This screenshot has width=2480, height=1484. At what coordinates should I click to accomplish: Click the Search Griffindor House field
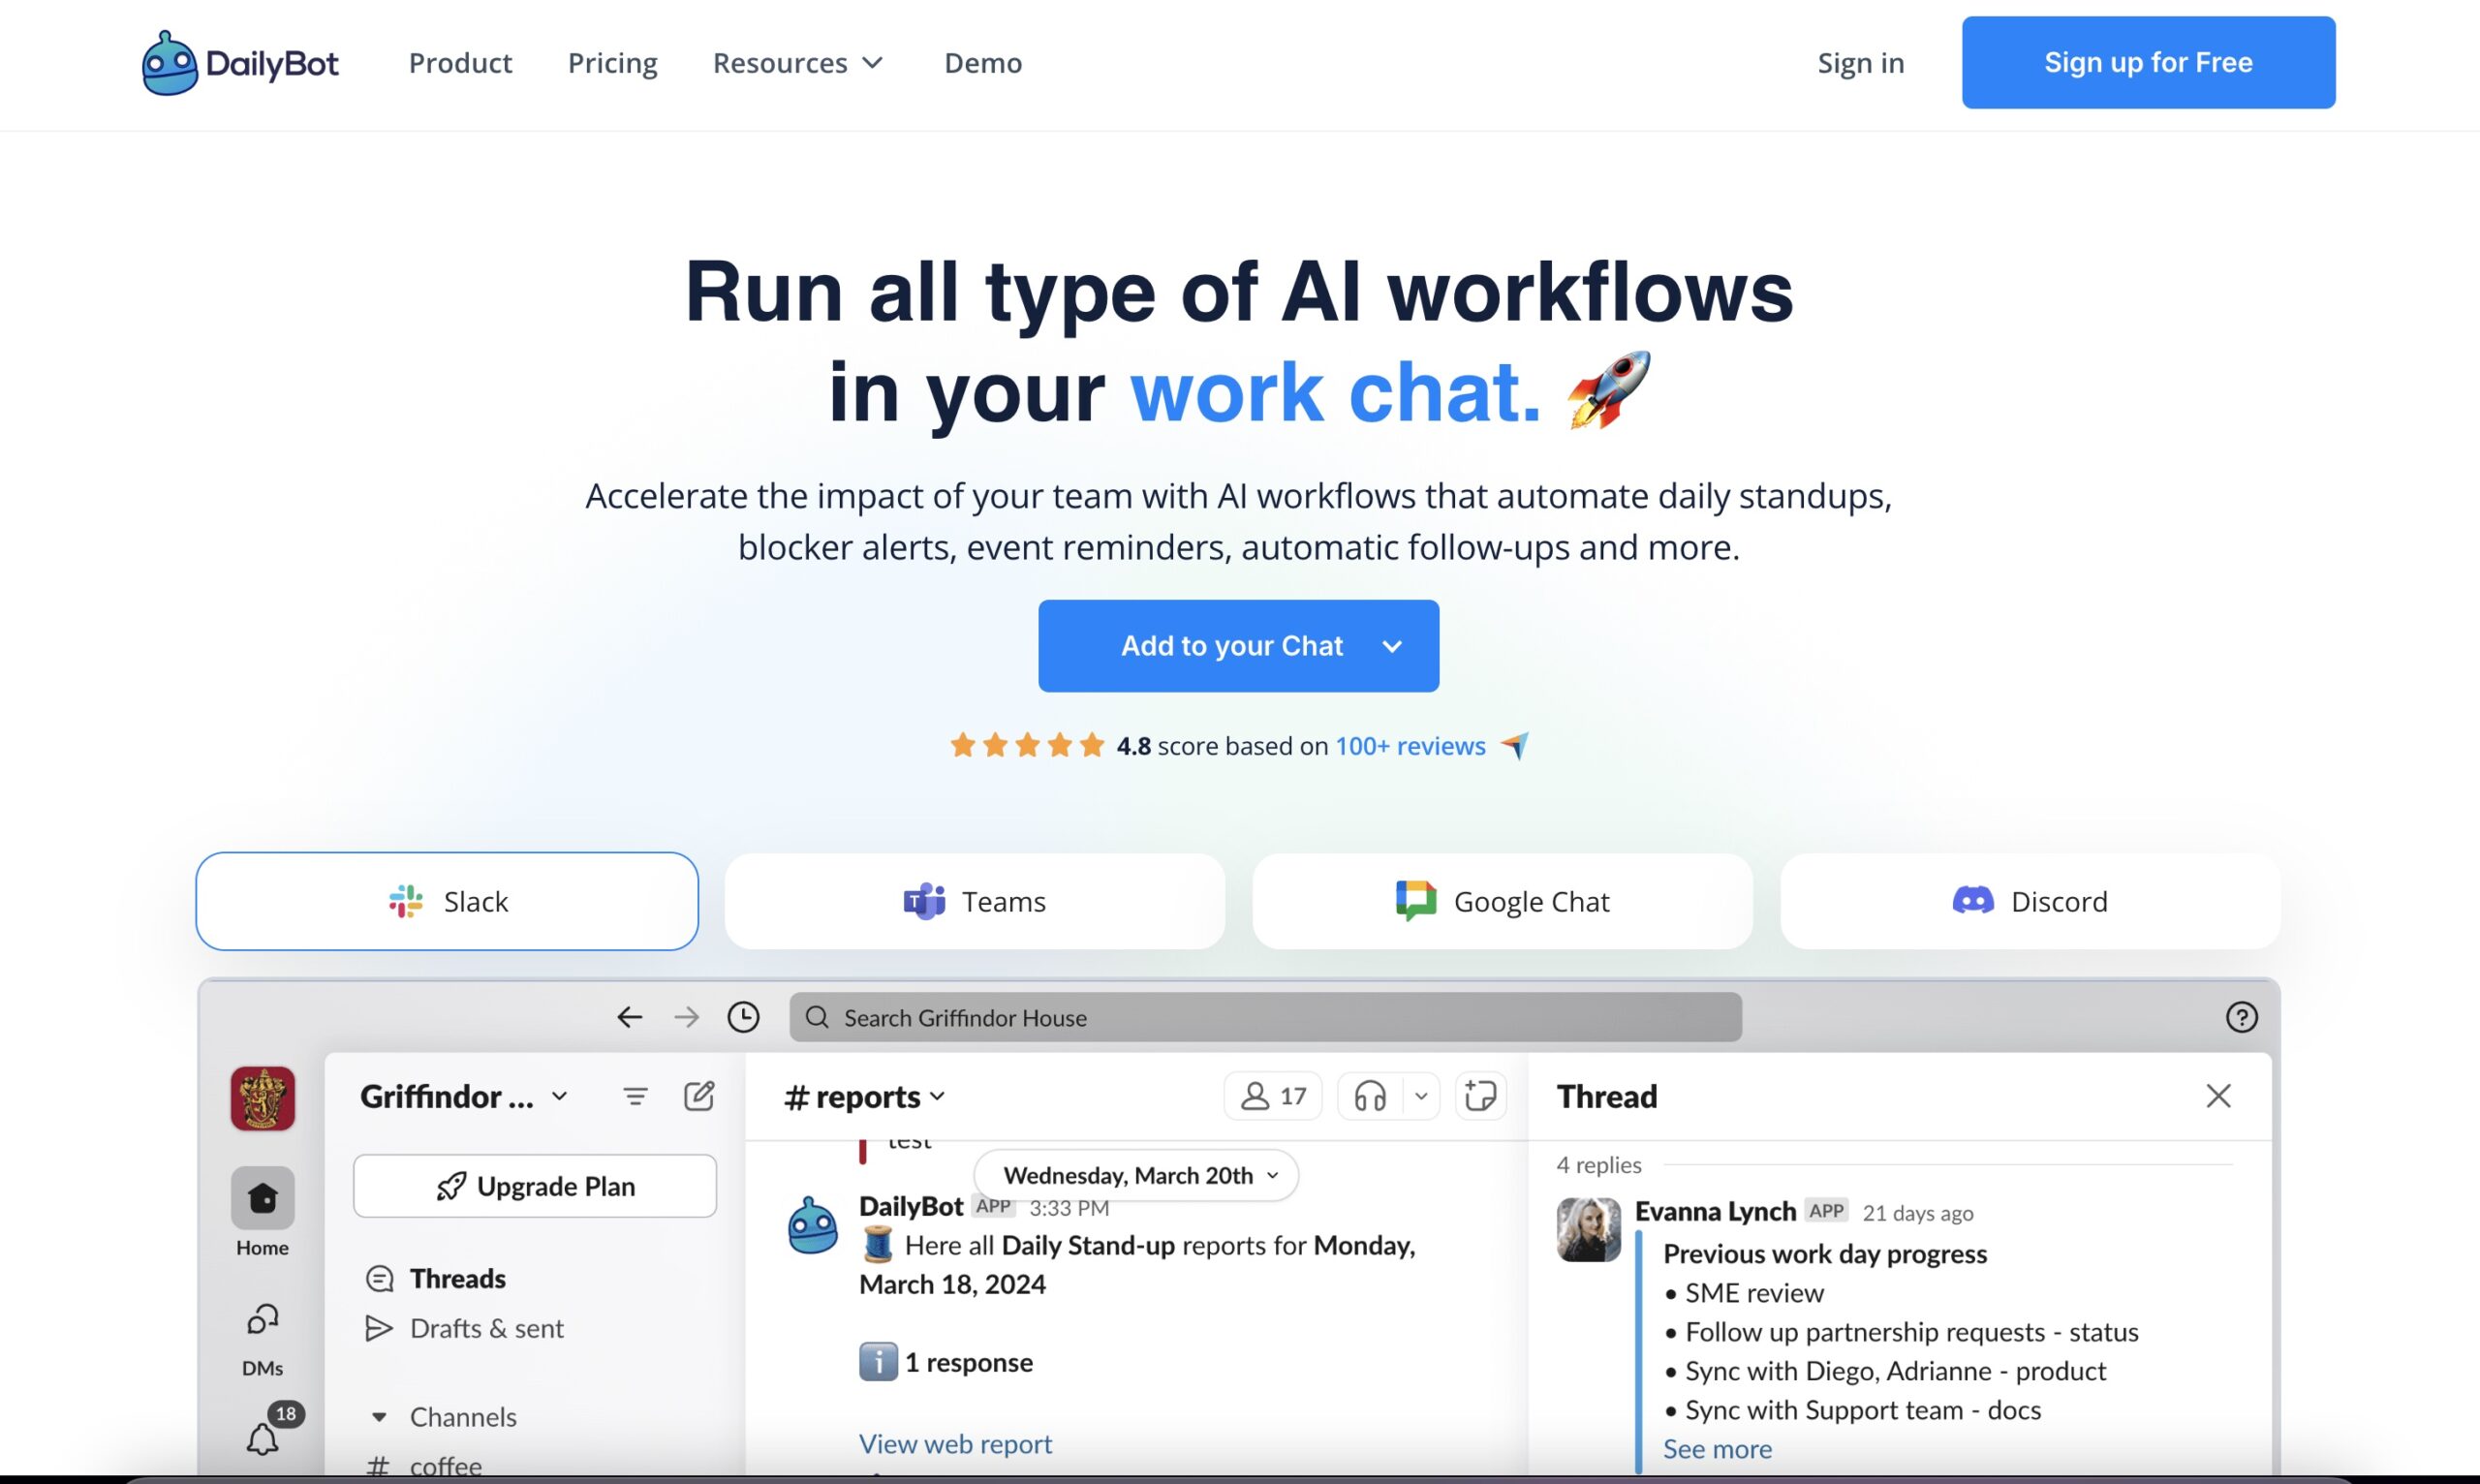coord(1265,1017)
